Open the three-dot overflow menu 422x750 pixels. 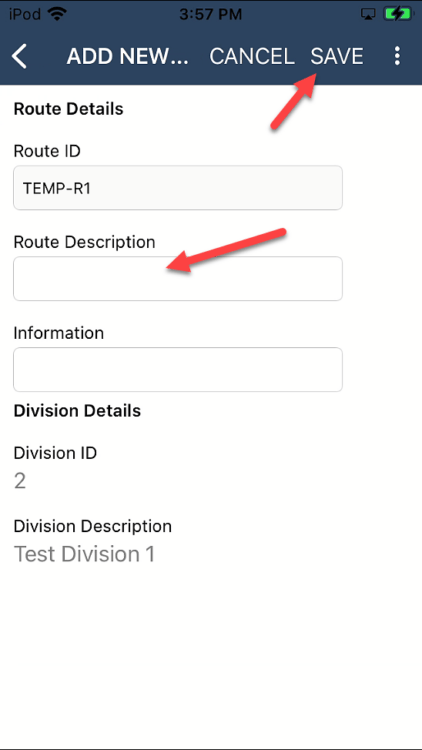click(397, 56)
